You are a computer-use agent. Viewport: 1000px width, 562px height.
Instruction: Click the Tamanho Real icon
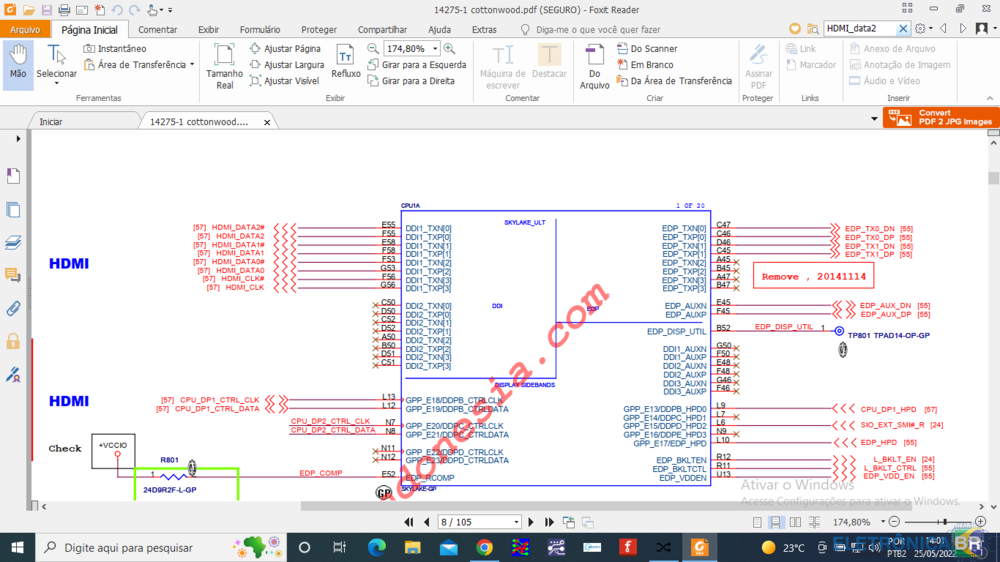click(224, 66)
